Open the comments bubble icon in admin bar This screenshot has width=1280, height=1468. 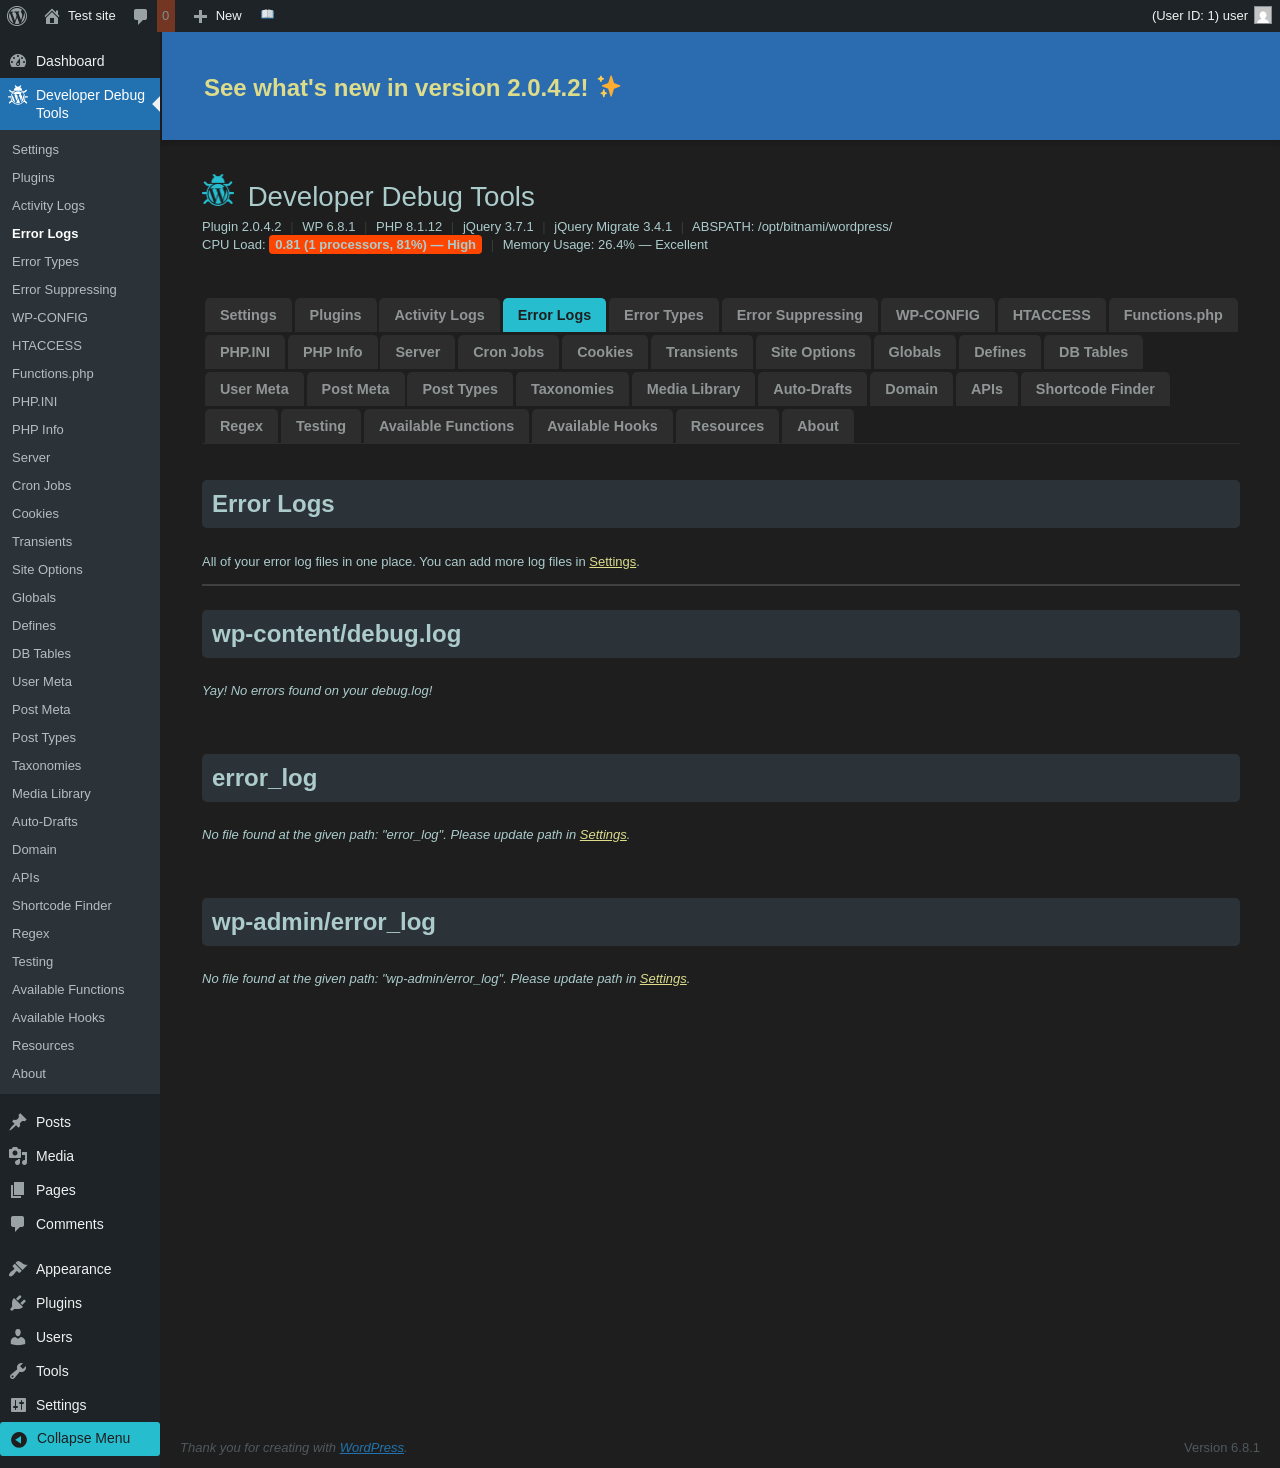click(x=141, y=16)
